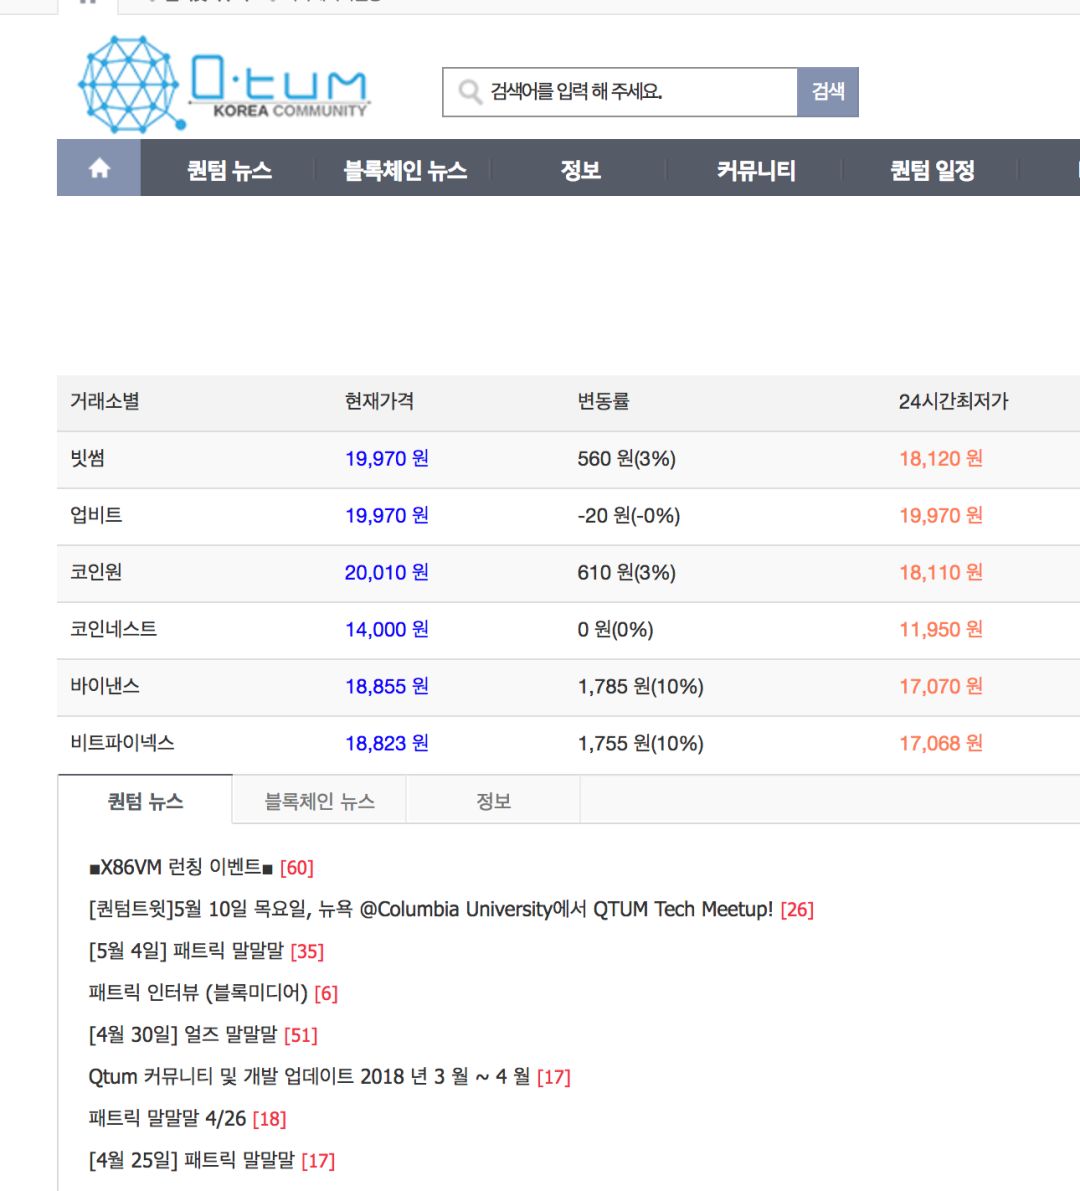Click the 검색 search button
The width and height of the screenshot is (1080, 1191).
(828, 92)
